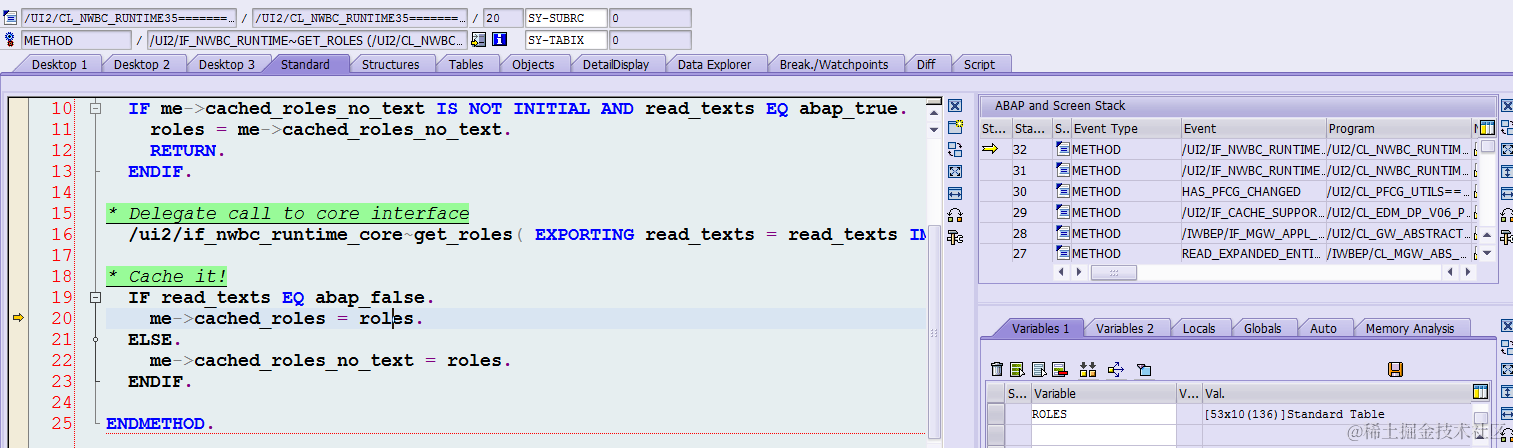The height and width of the screenshot is (448, 1513).
Task: Click the filter tag icon in variables toolbar
Action: pyautogui.click(x=1144, y=369)
